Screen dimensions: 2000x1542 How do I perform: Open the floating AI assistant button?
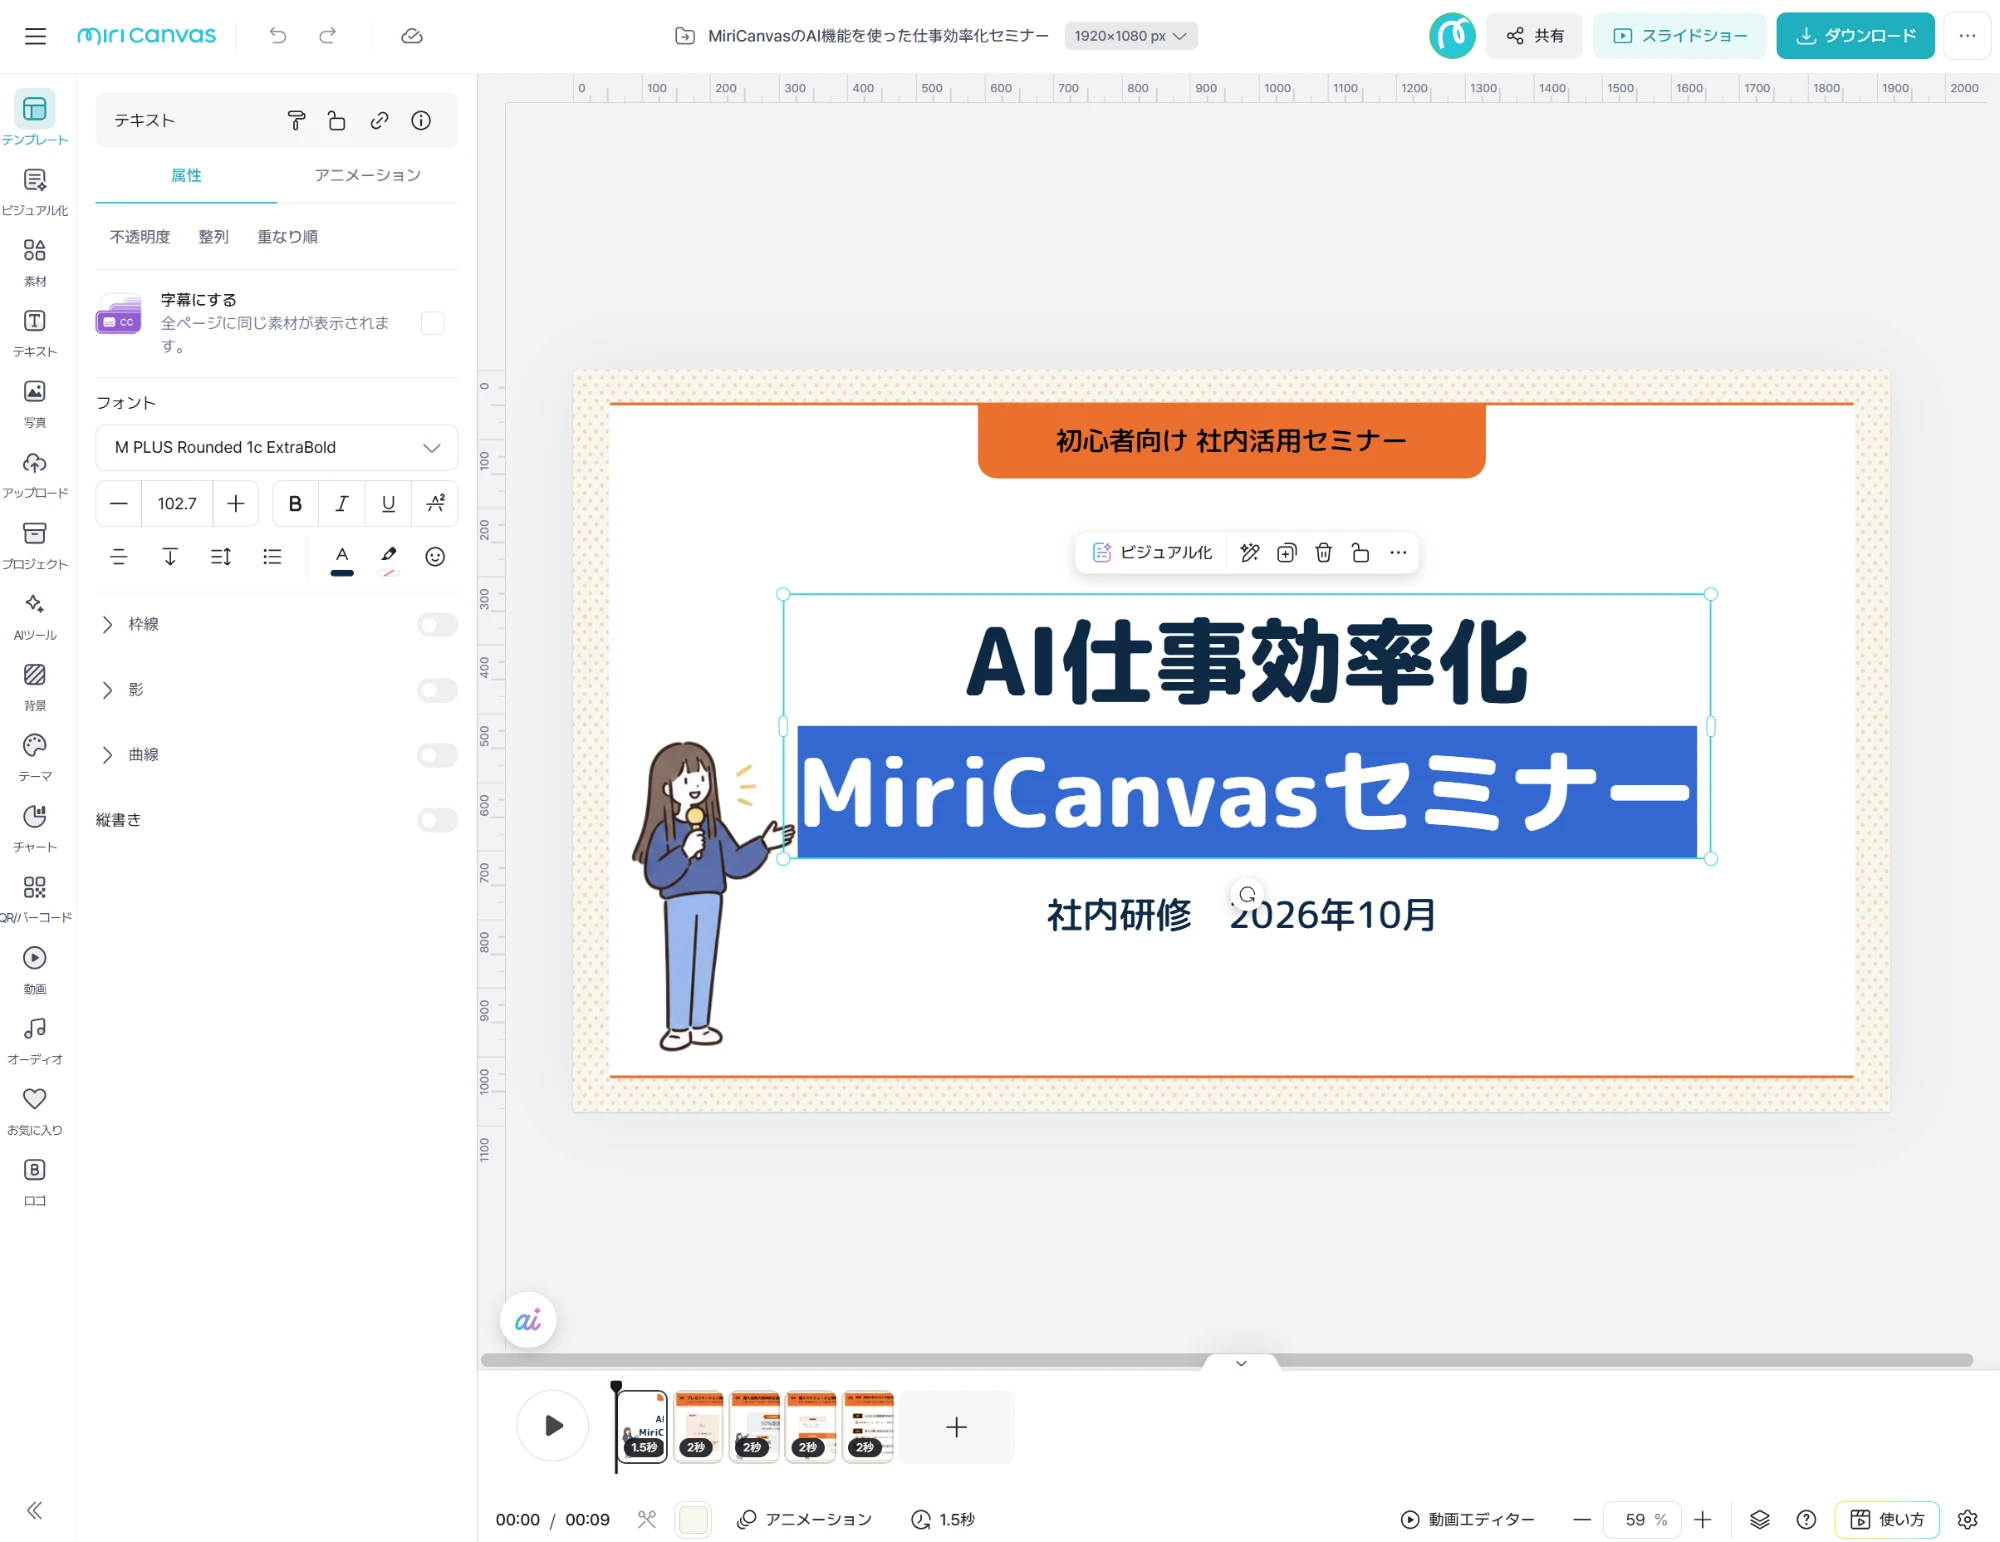point(528,1320)
